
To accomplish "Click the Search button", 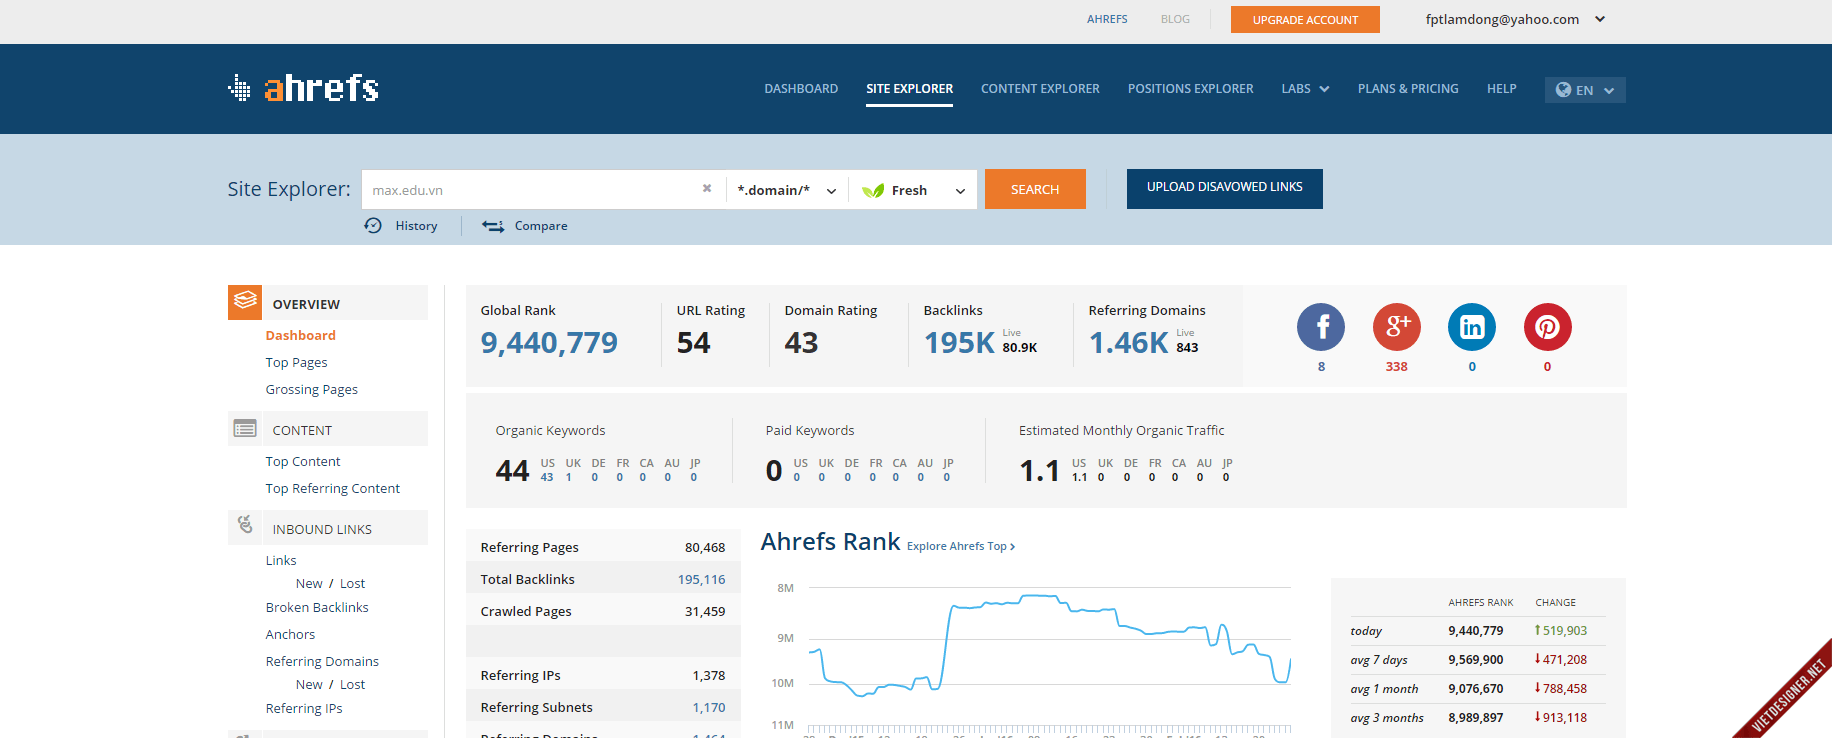I will pyautogui.click(x=1035, y=189).
